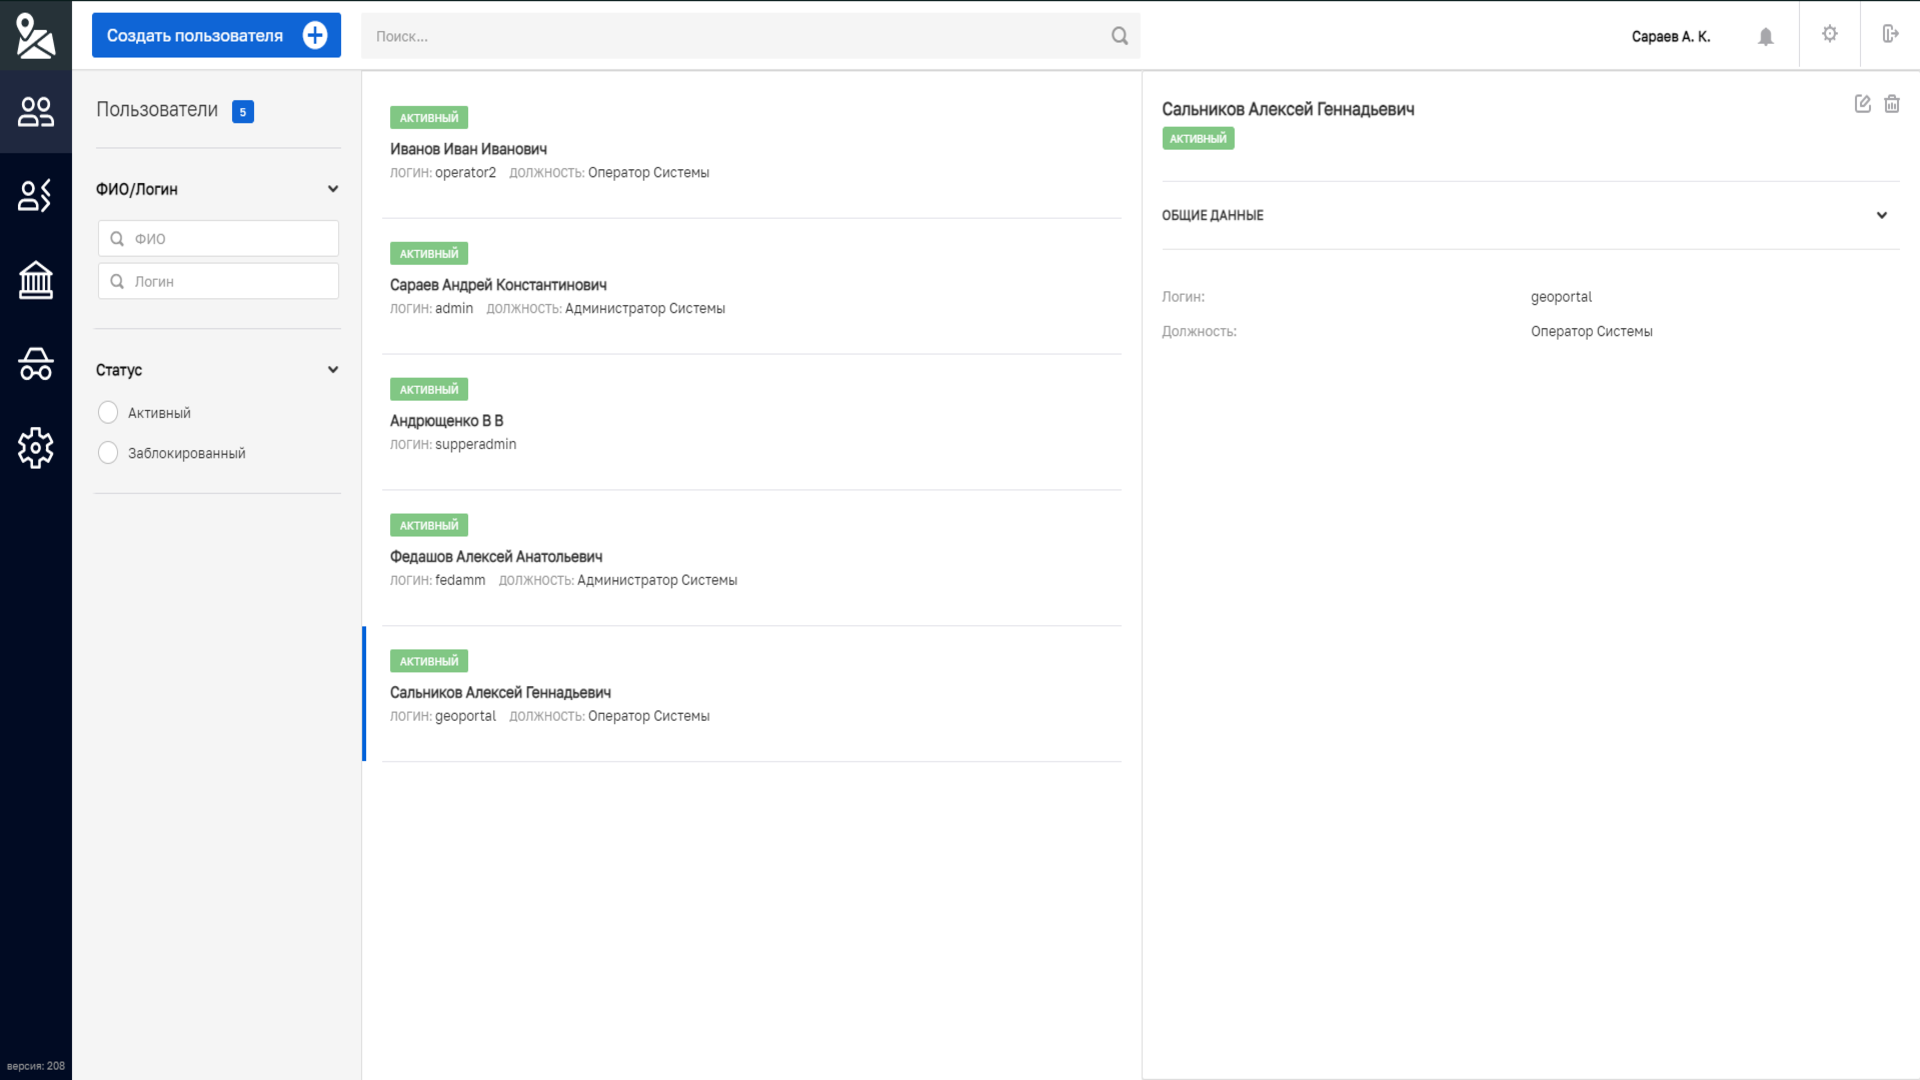Select user Сараев Андрей Константинович
This screenshot has width=1920, height=1080.
coord(751,286)
